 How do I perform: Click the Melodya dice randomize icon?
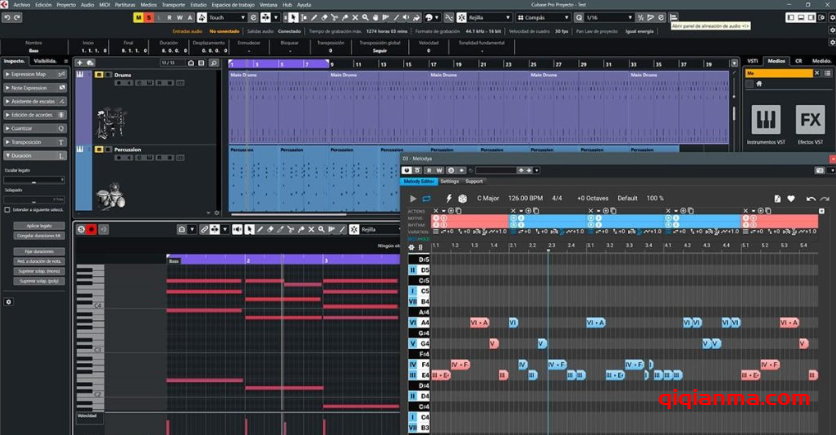(462, 198)
